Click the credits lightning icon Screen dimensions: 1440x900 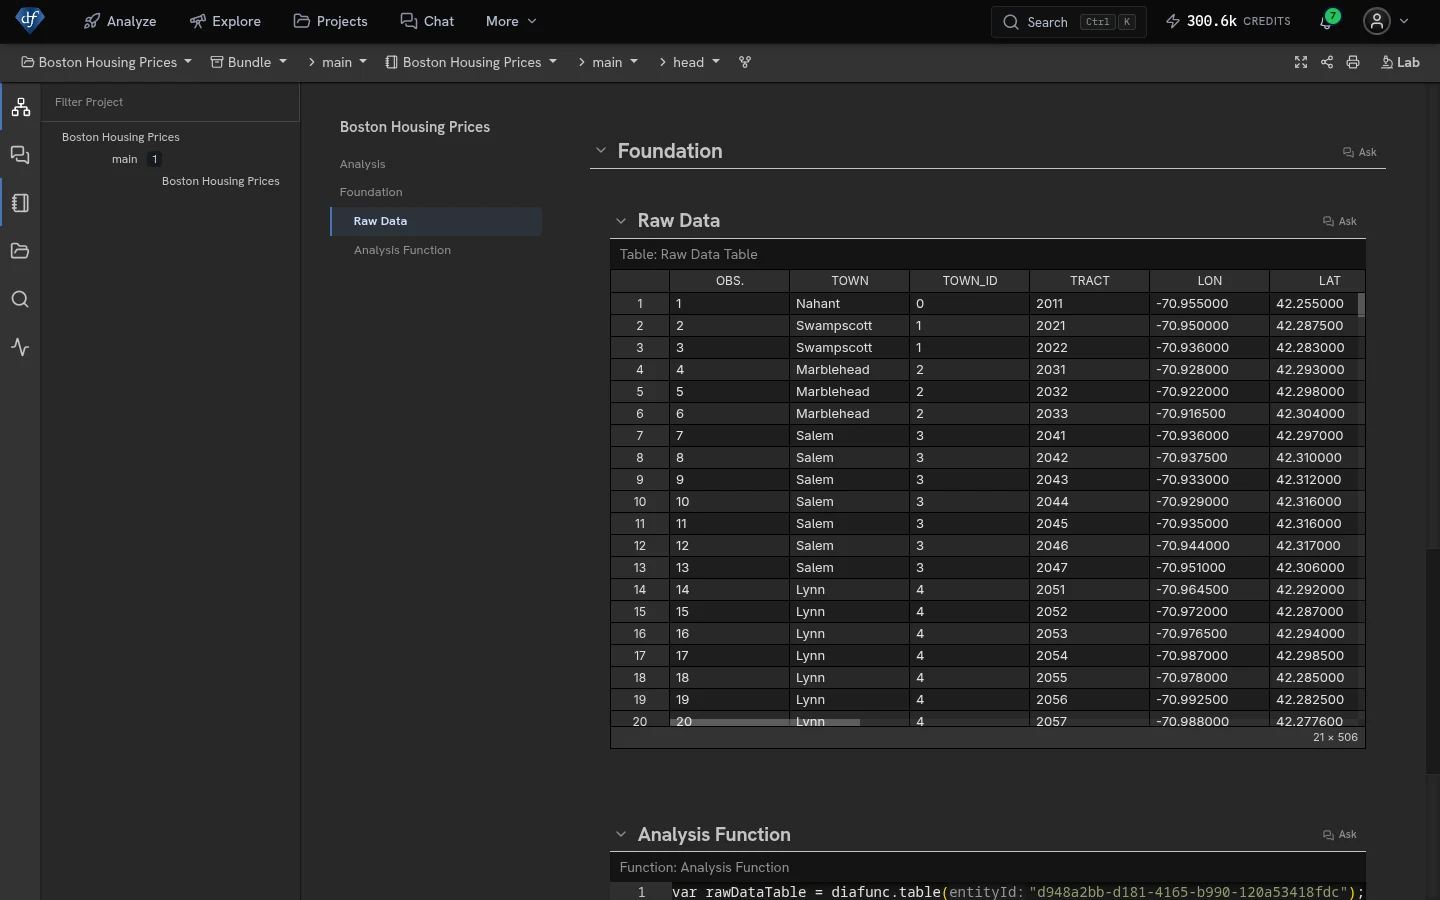coord(1173,21)
